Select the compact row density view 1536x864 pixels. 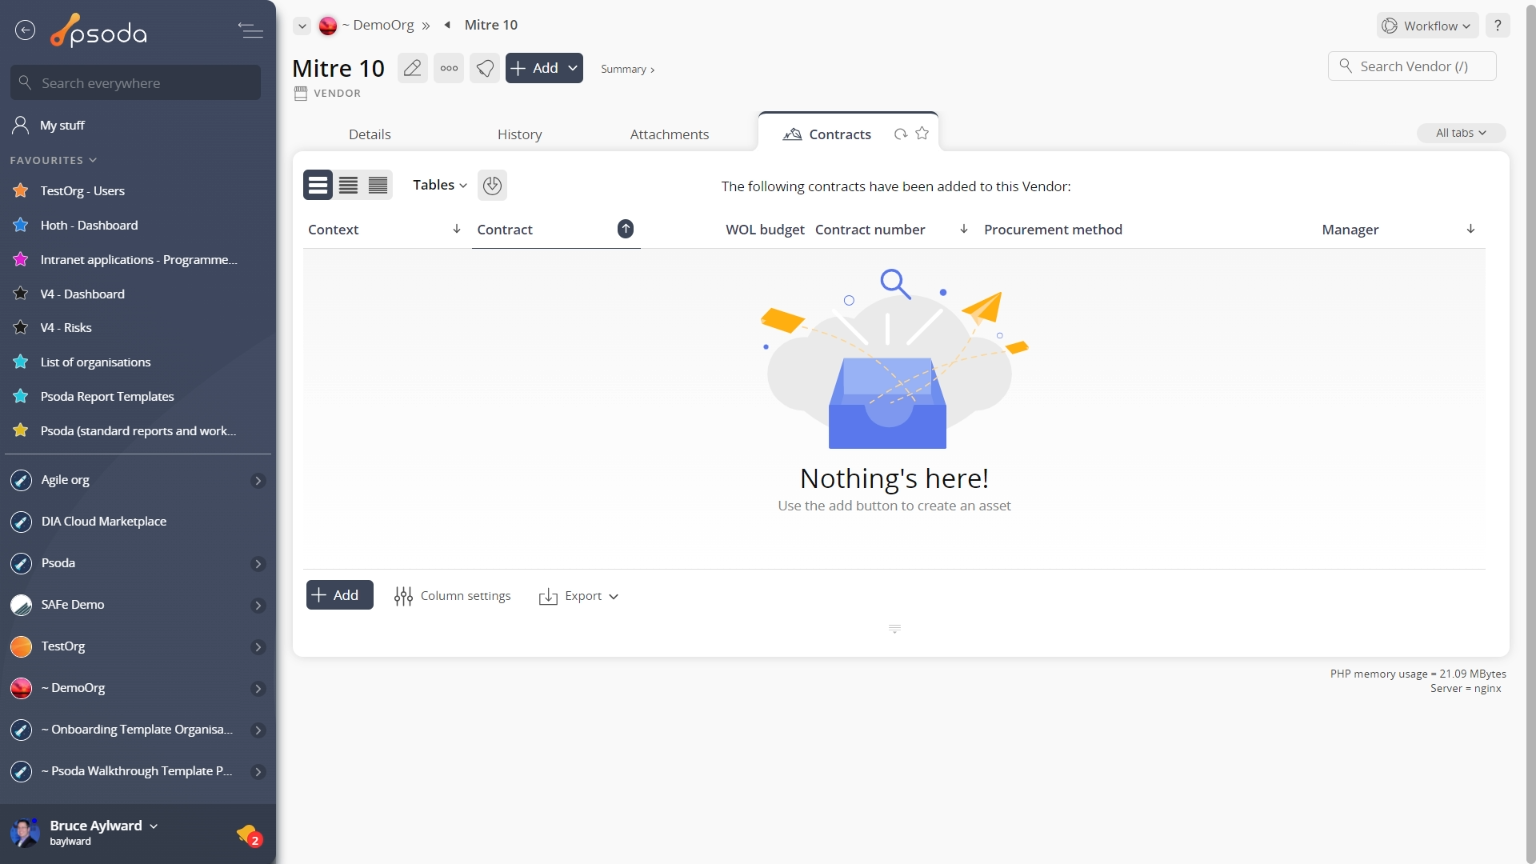click(378, 185)
